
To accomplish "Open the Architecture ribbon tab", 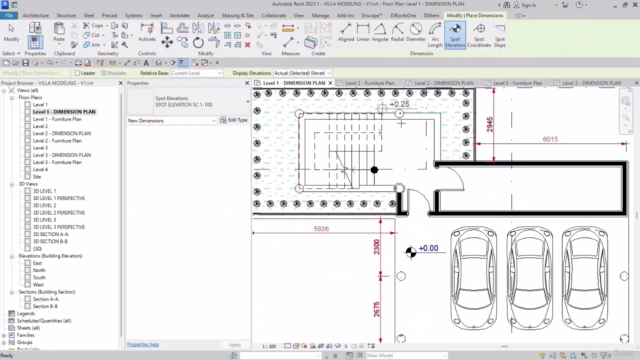I will [36, 16].
